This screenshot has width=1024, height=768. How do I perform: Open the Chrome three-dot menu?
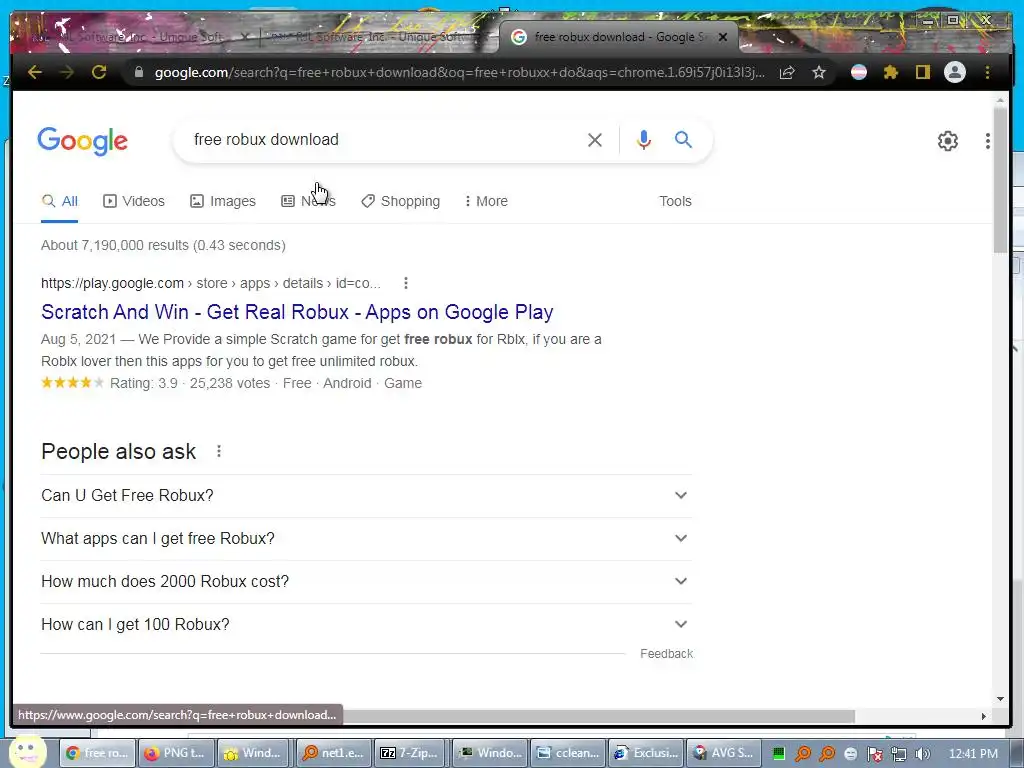coord(987,72)
